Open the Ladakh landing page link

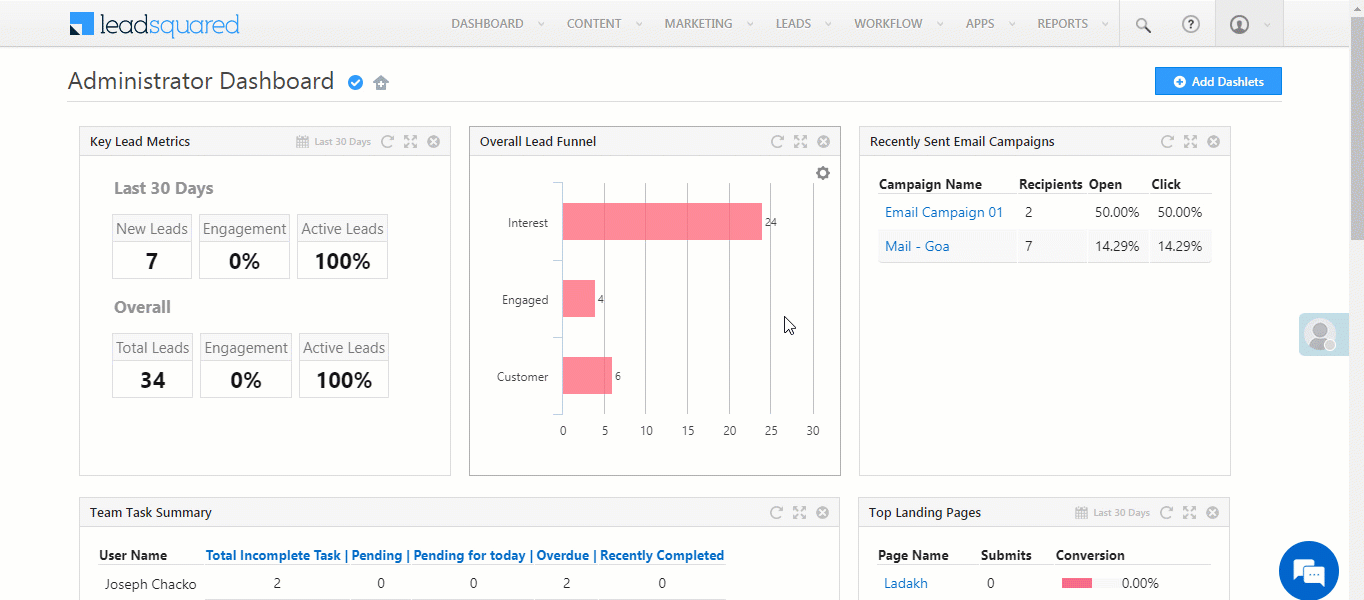coord(906,583)
